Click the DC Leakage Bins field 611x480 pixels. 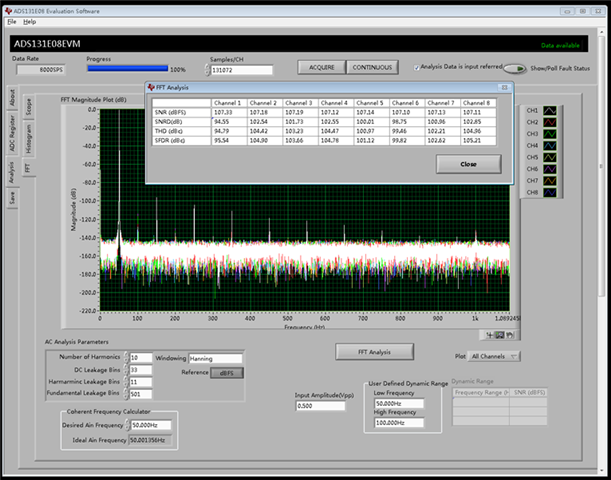pyautogui.click(x=141, y=370)
